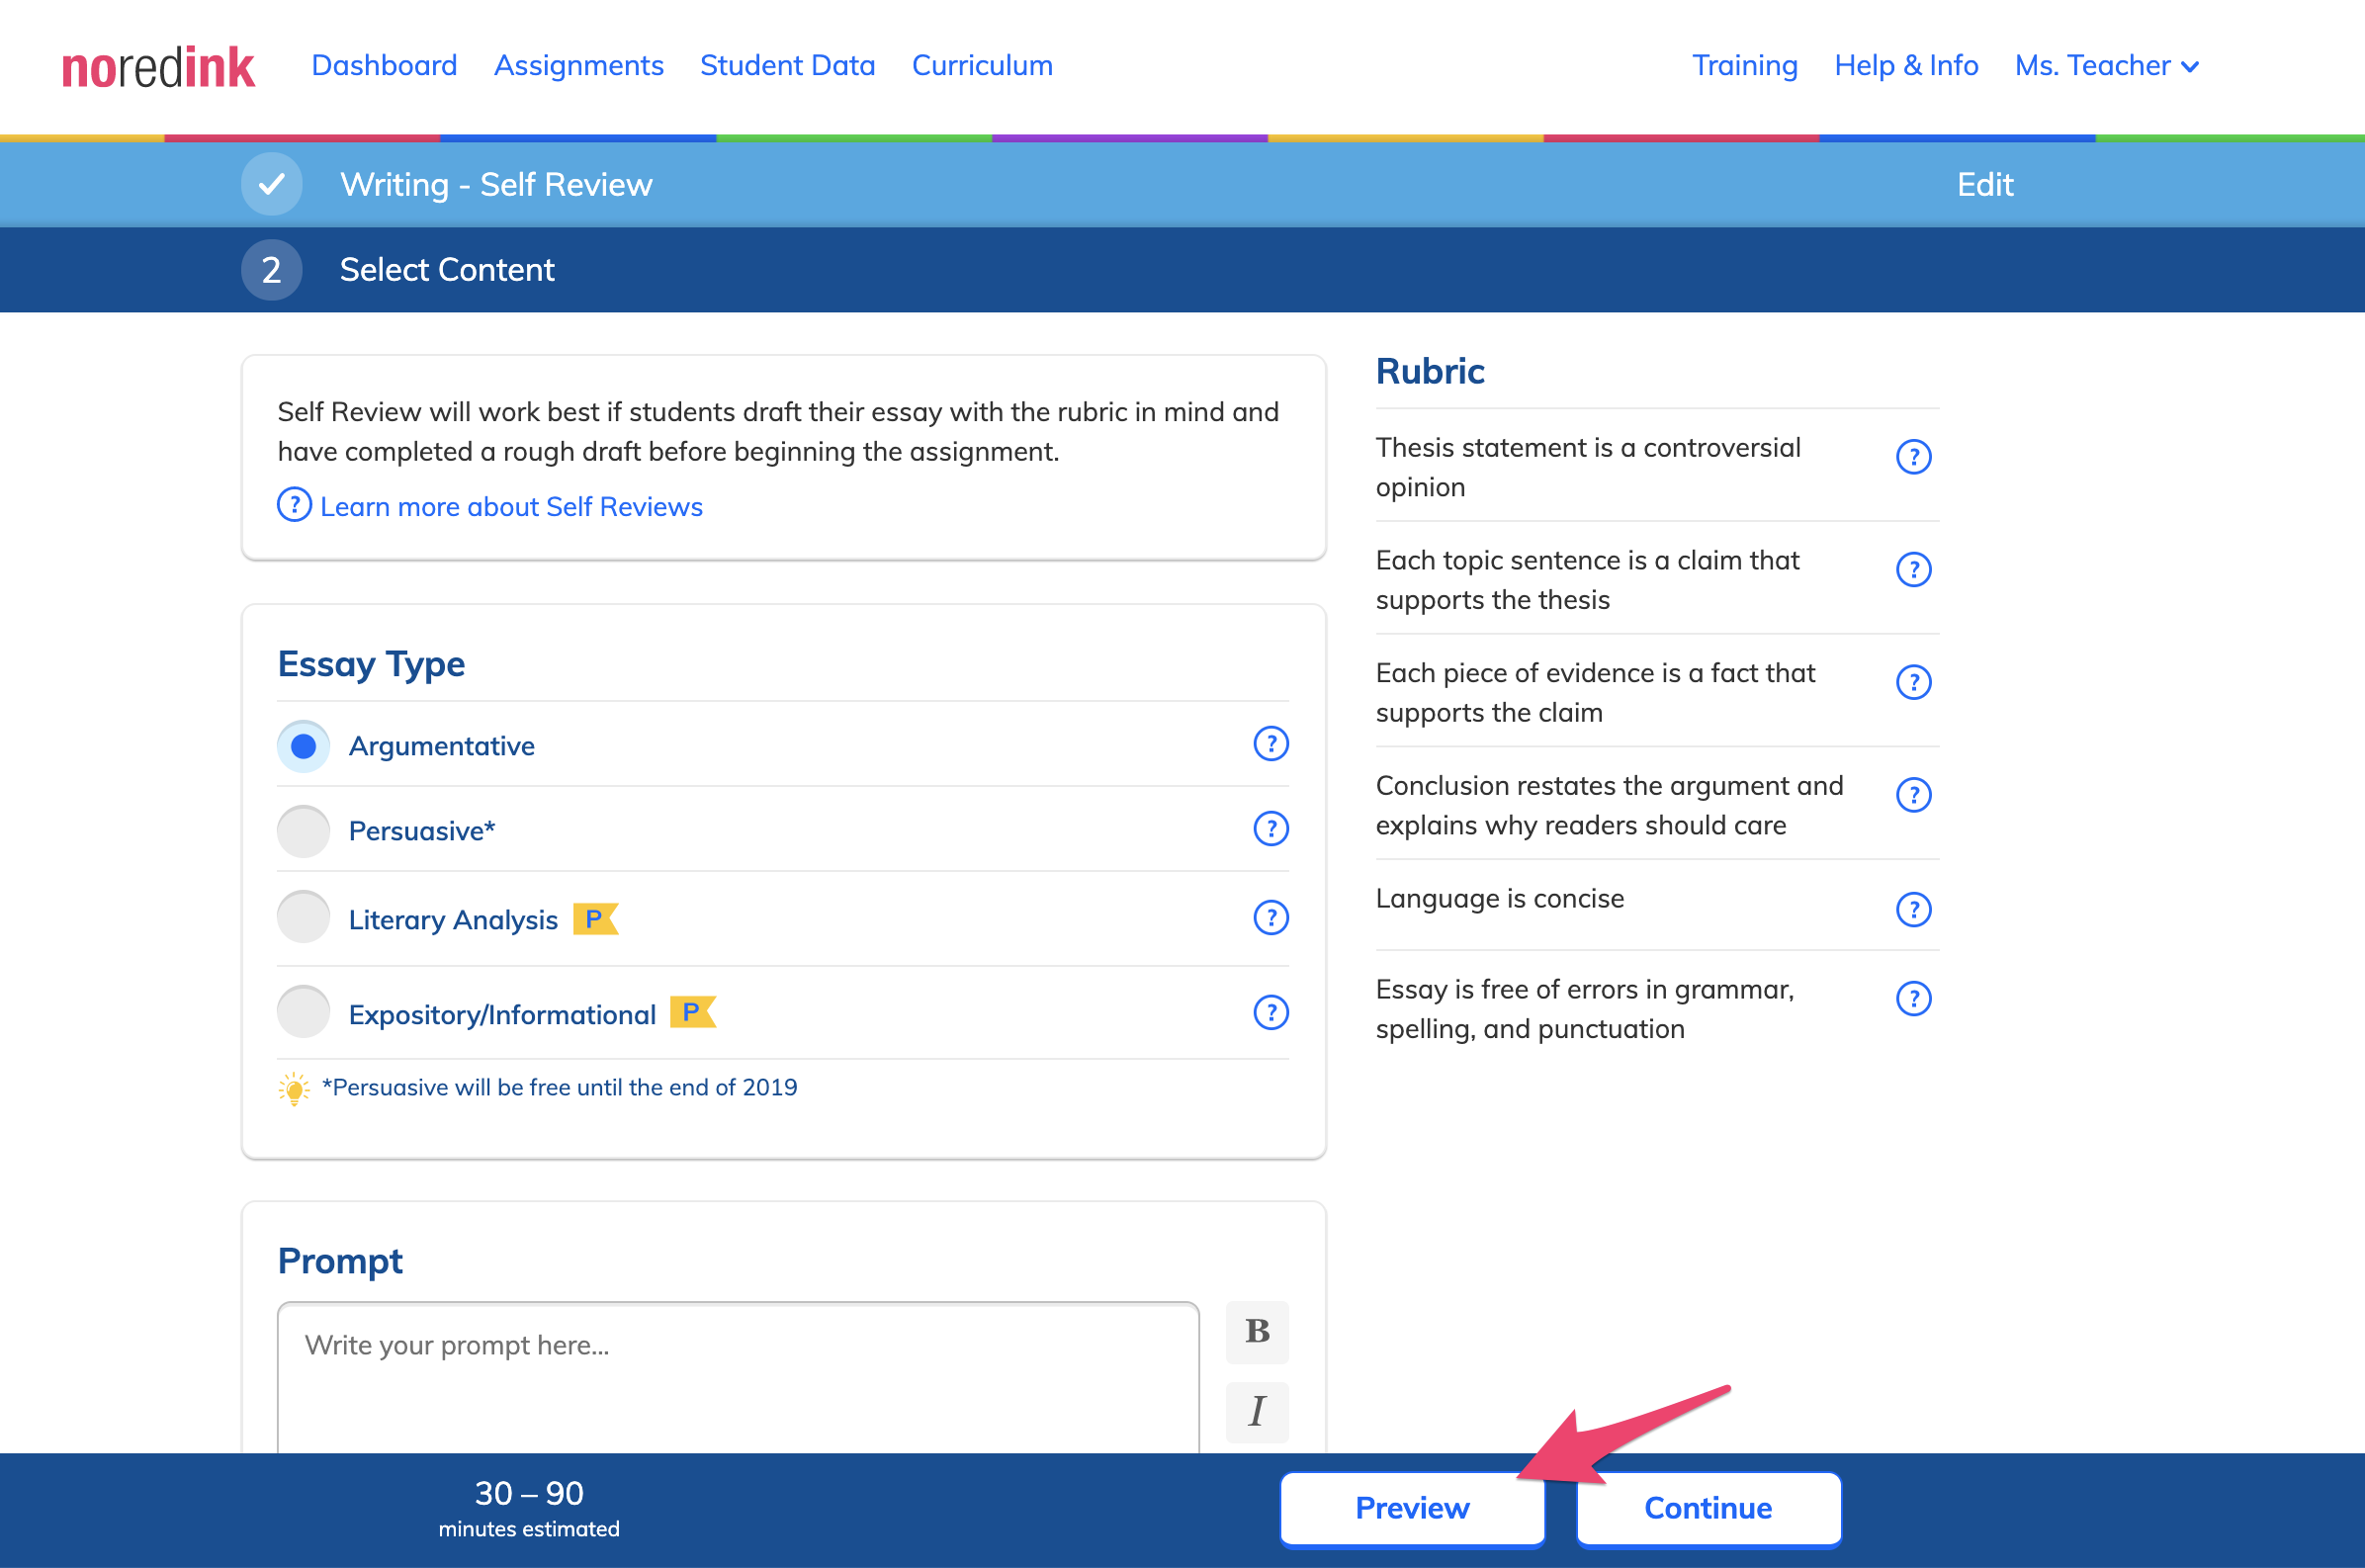Image resolution: width=2365 pixels, height=1568 pixels.
Task: Click the Prompt heading
Action: click(340, 1261)
